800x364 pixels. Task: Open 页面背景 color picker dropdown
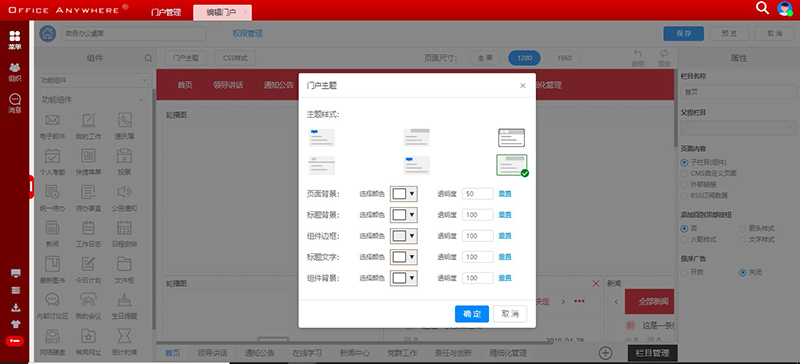404,194
